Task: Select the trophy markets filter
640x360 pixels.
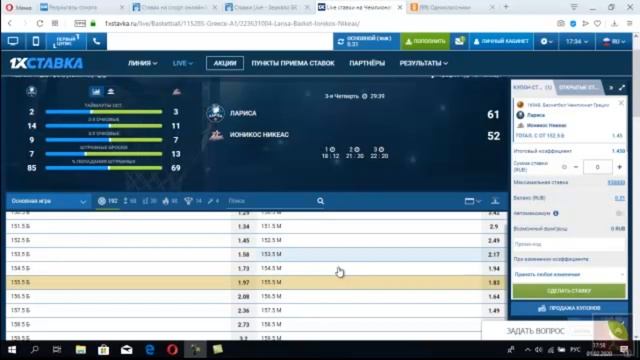Action: tap(193, 201)
